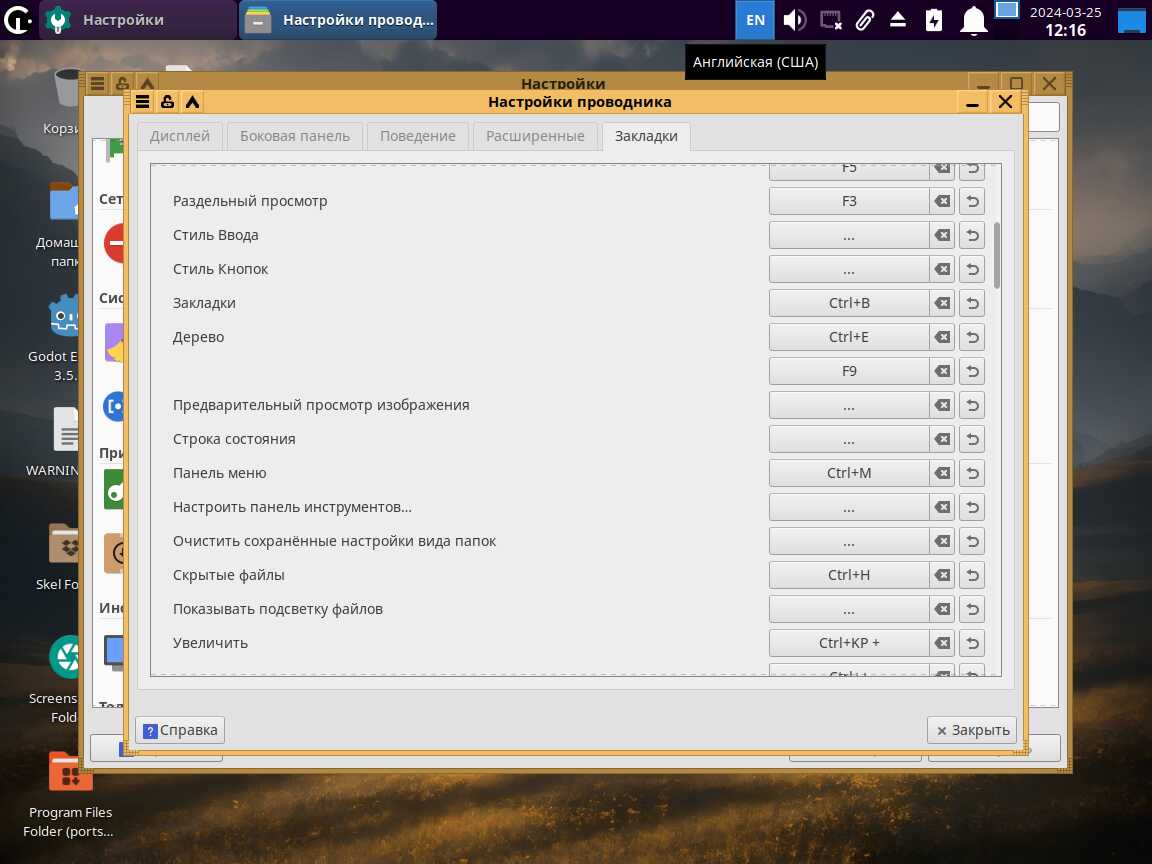
Task: Click the Закрыть button
Action: point(972,730)
